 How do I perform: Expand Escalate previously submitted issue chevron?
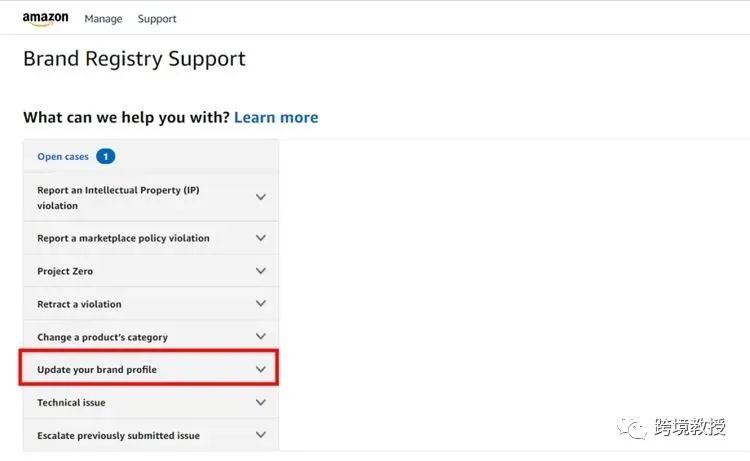tap(261, 435)
